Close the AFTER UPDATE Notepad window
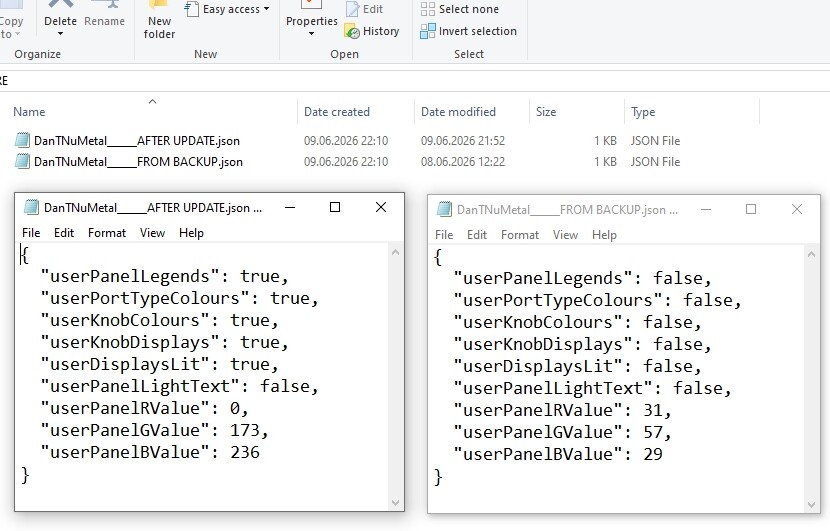Image resolution: width=830 pixels, height=531 pixels. 381,208
